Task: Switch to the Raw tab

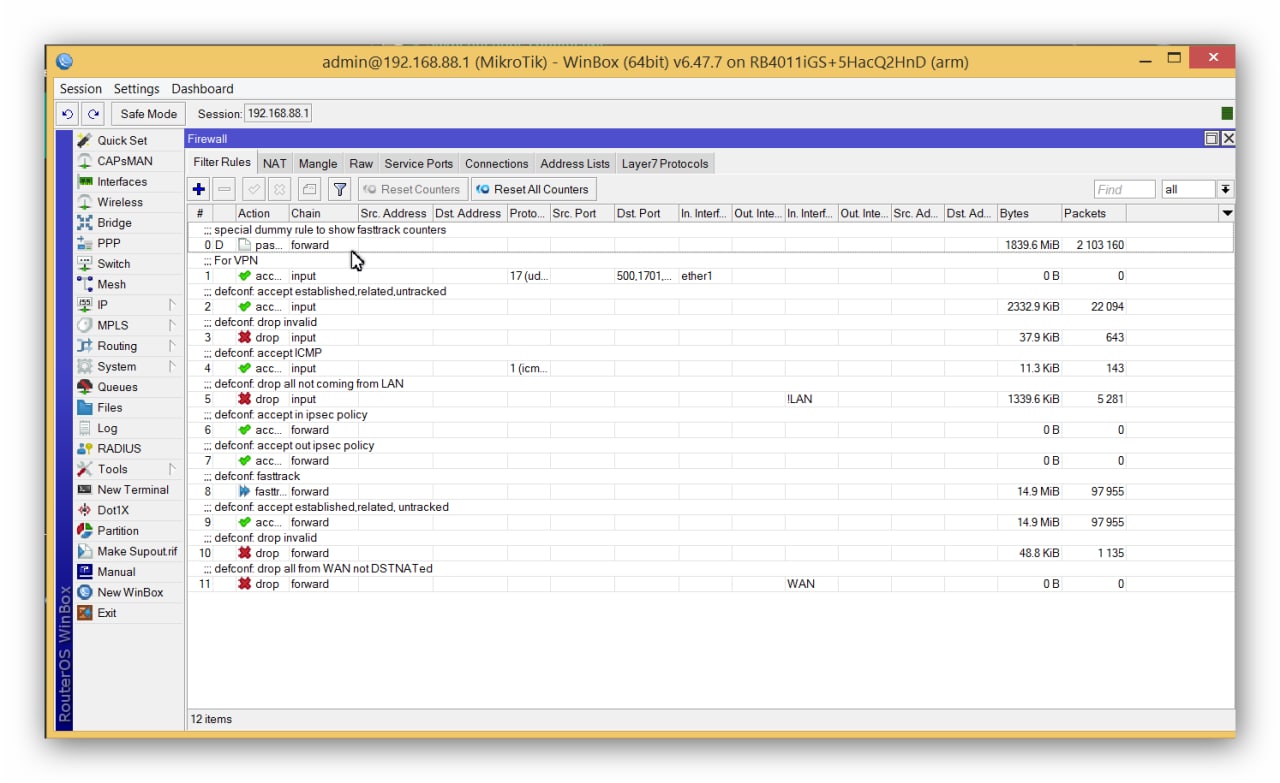Action: [361, 164]
